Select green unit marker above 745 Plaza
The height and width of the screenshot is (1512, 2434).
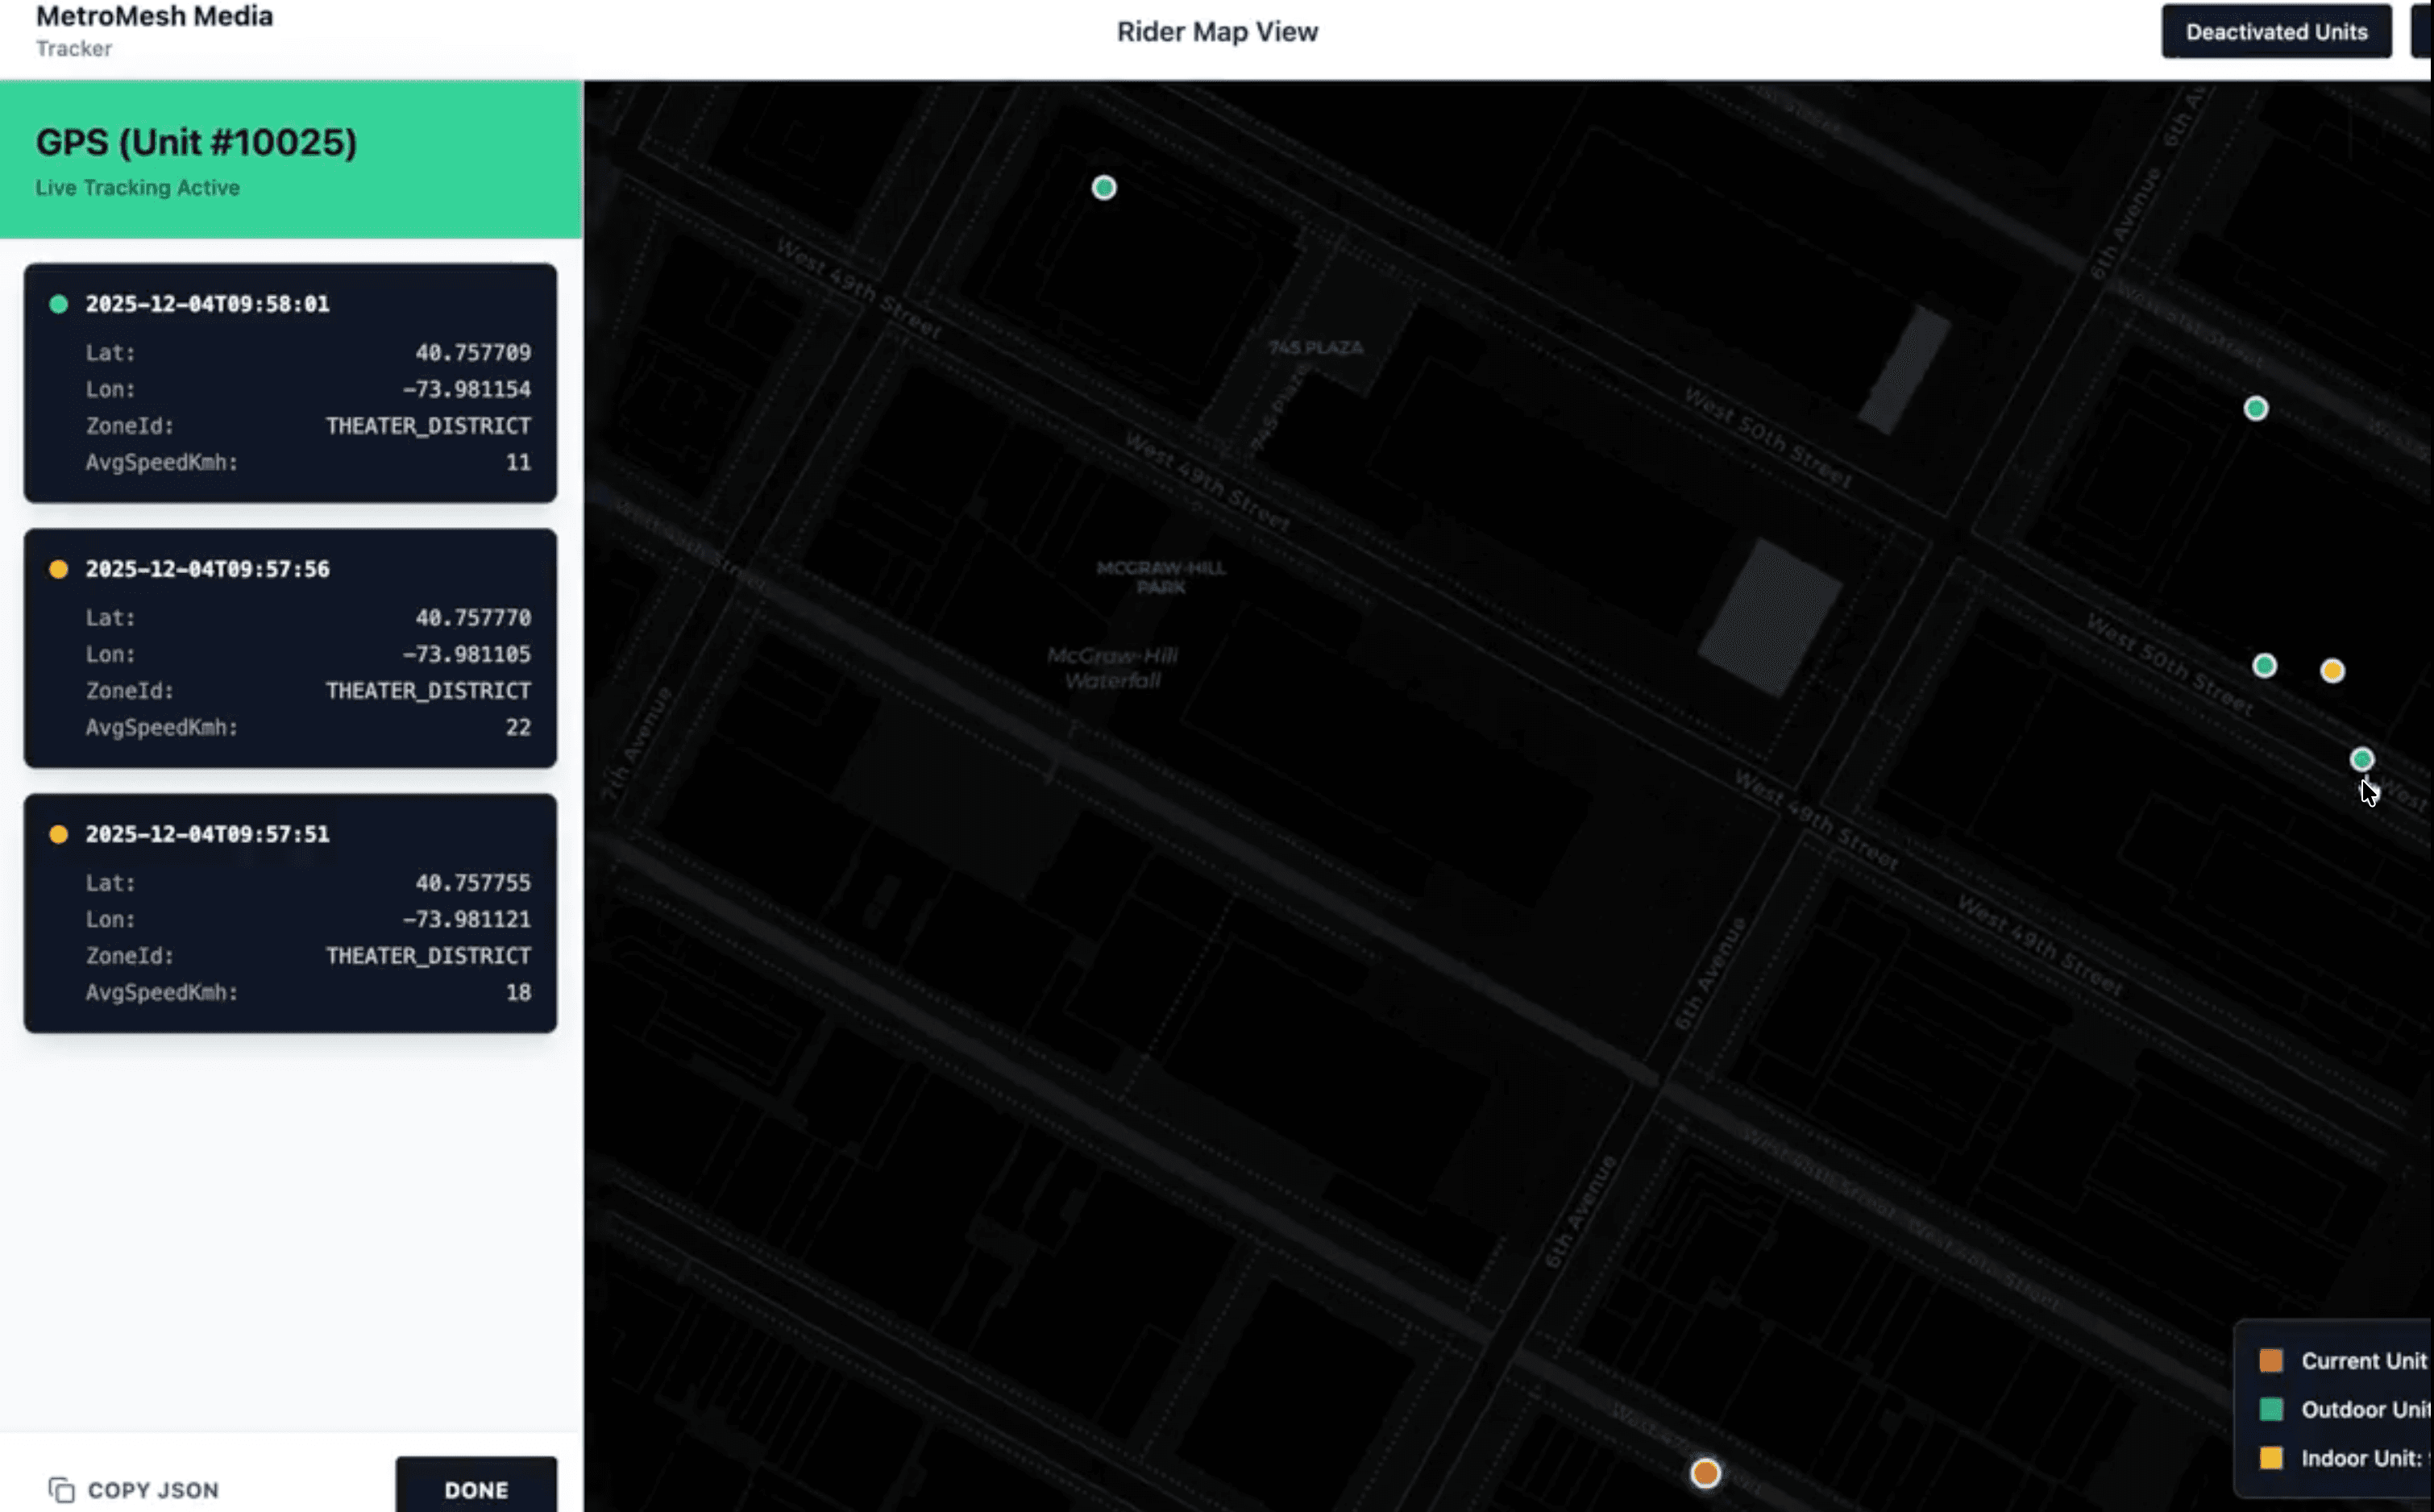coord(1104,188)
